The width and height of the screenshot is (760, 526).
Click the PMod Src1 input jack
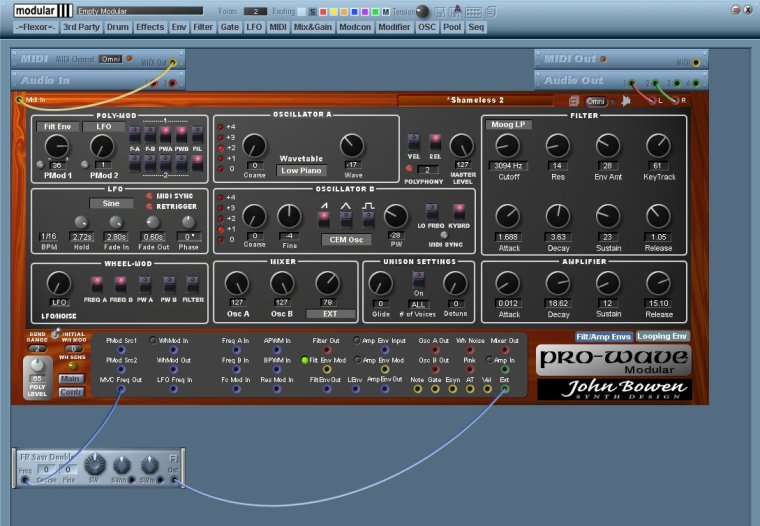pos(121,350)
